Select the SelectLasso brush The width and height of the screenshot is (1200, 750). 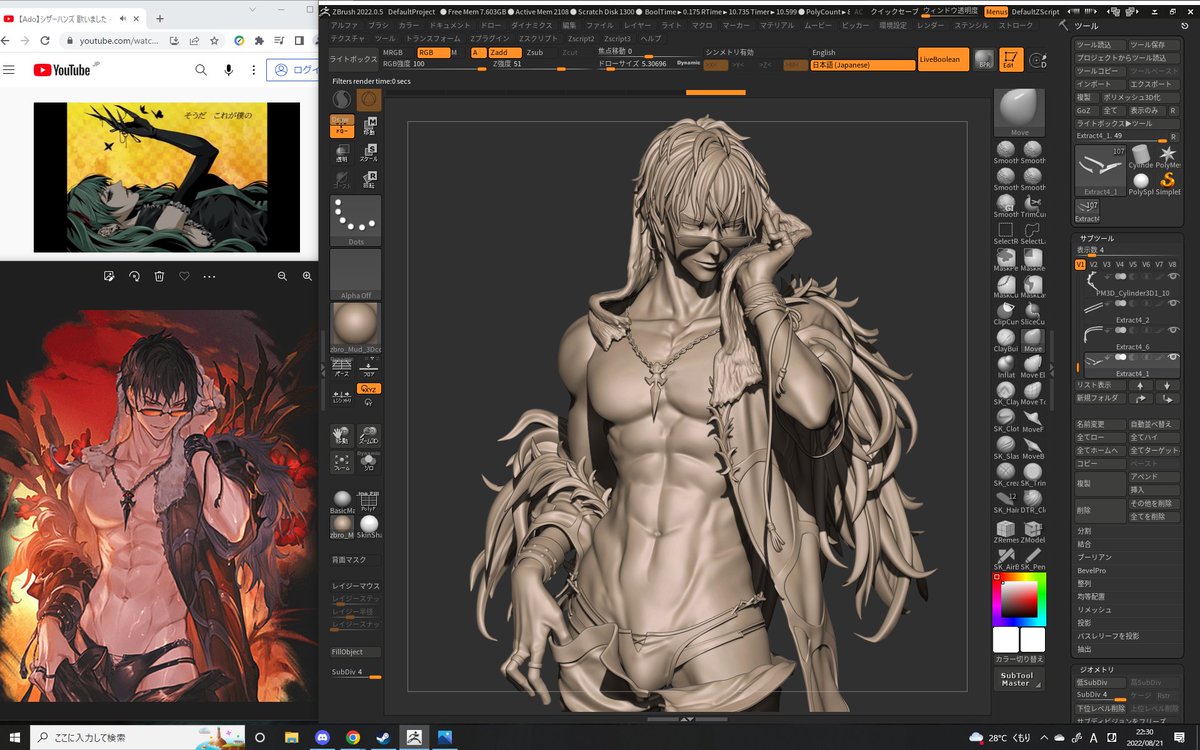(1033, 232)
